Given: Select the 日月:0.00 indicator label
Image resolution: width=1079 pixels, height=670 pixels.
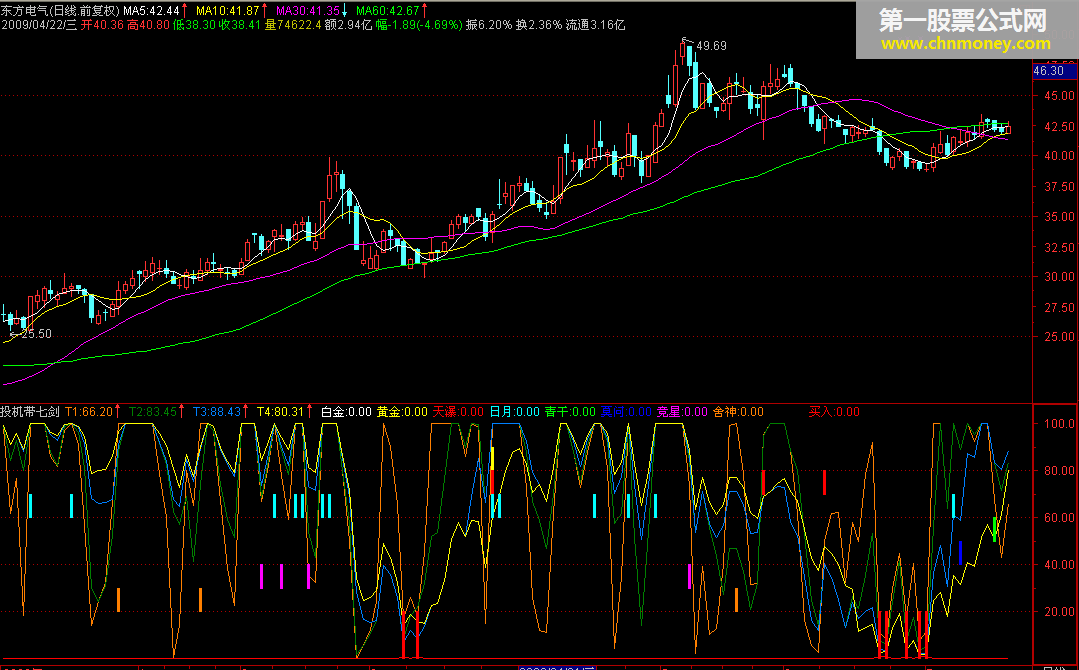Looking at the screenshot, I should pyautogui.click(x=515, y=412).
